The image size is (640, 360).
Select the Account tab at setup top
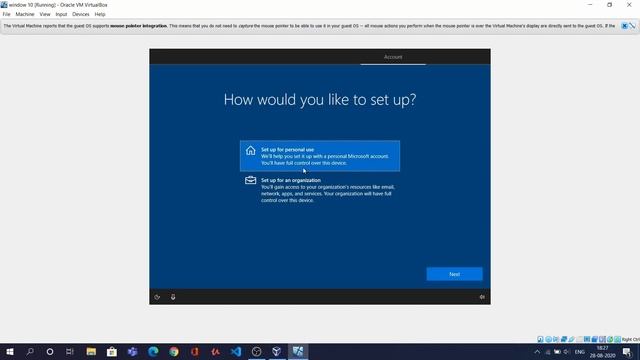[393, 57]
